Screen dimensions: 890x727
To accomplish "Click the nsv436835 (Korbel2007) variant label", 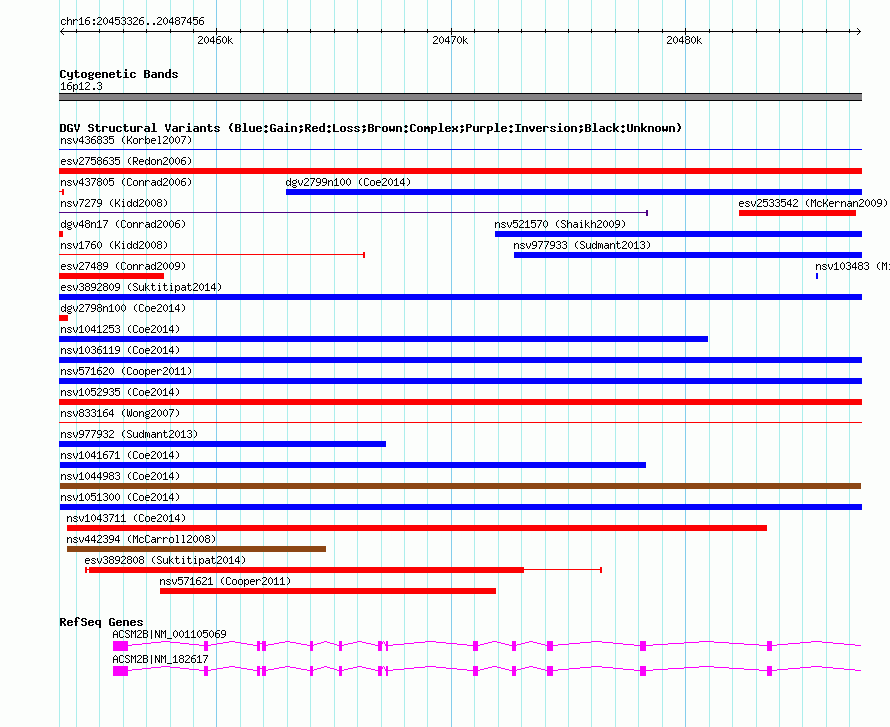I will (126, 140).
